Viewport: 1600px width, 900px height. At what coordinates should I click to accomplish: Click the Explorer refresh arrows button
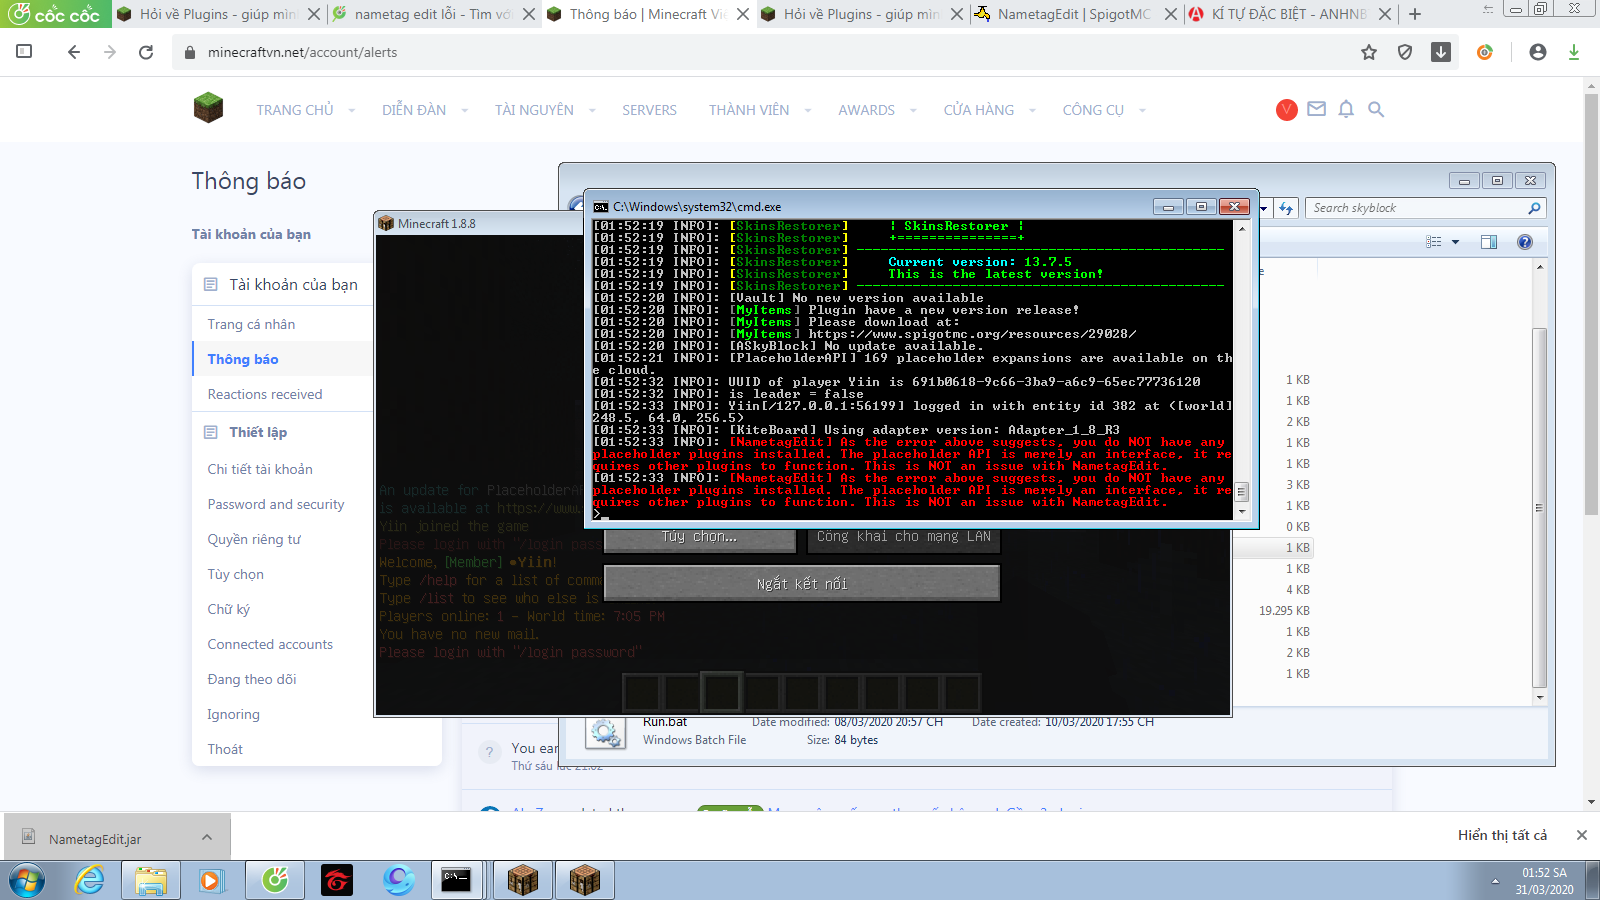(x=1286, y=208)
